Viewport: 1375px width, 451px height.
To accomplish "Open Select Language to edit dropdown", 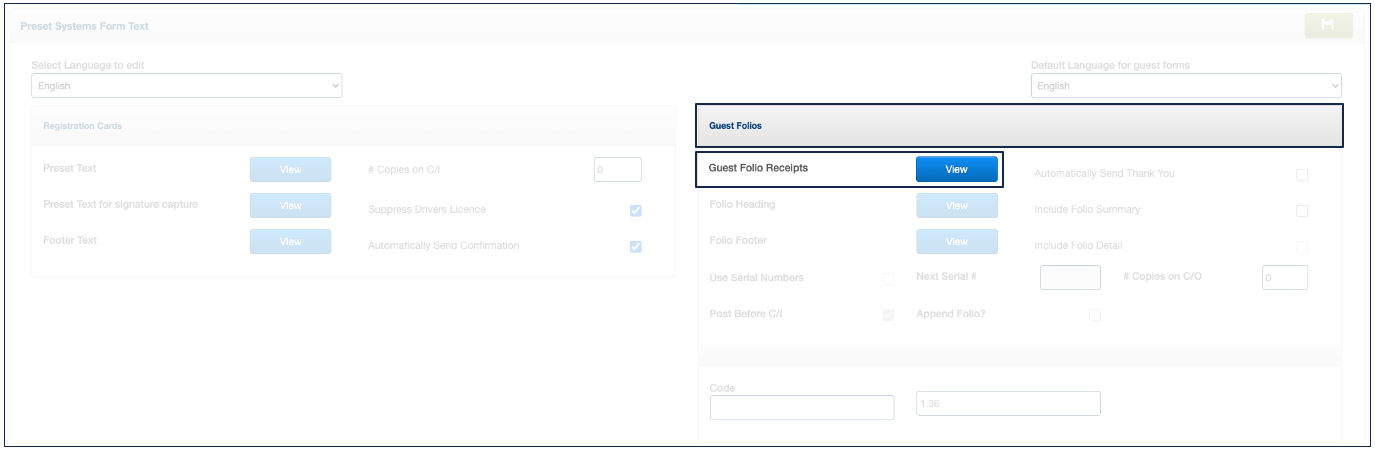I will (x=186, y=86).
